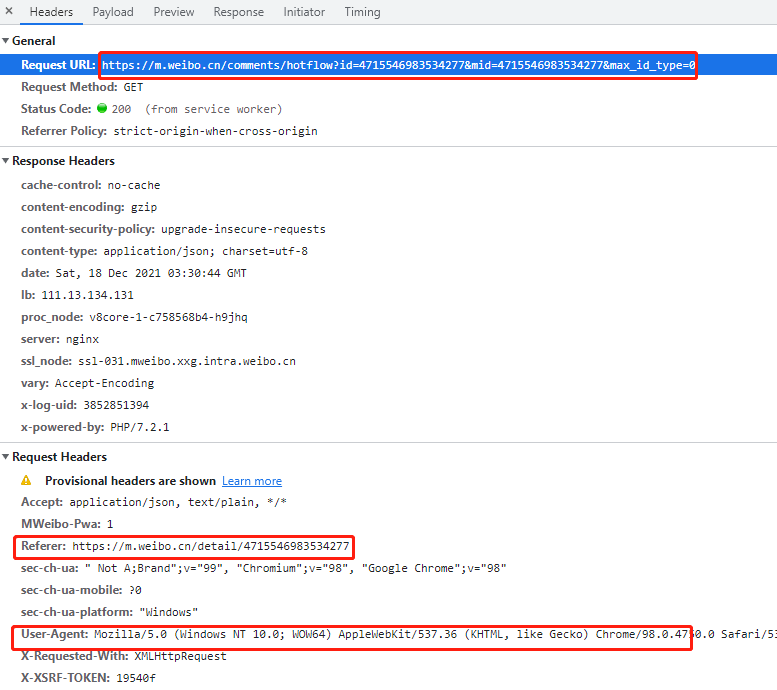Select the x-log-uid 3852851394 row
Viewport: 777px width, 690px height.
point(85,405)
